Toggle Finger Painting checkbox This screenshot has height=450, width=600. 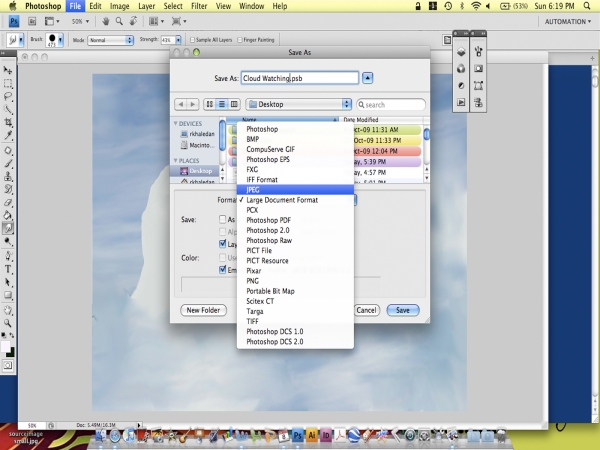click(x=240, y=40)
